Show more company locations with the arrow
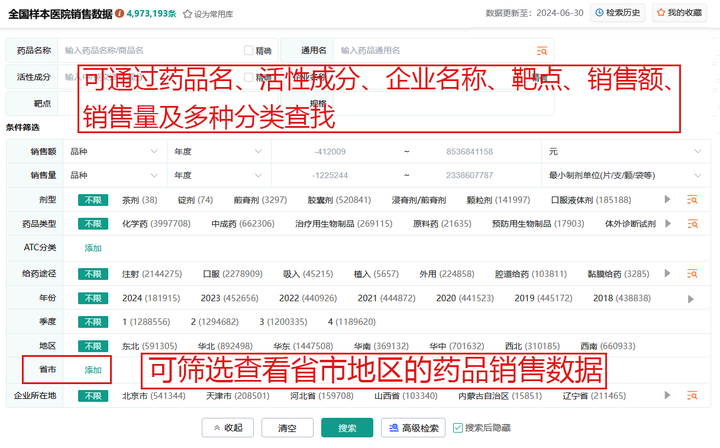720x448 pixels. pyautogui.click(x=668, y=395)
